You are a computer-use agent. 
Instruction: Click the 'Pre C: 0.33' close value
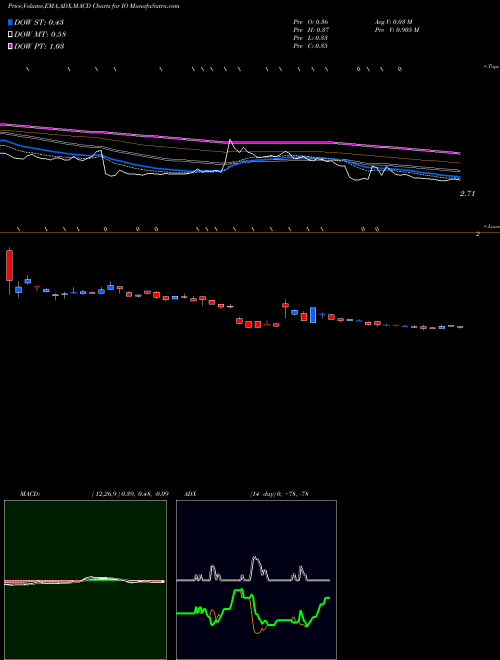pos(311,46)
